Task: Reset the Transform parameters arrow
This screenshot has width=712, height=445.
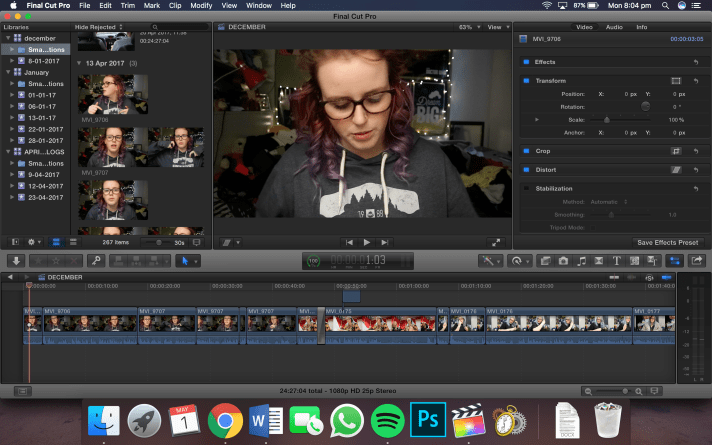Action: tap(696, 80)
